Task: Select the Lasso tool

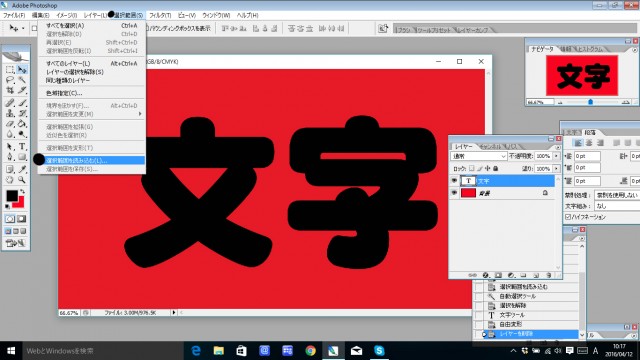Action: [x=10, y=80]
